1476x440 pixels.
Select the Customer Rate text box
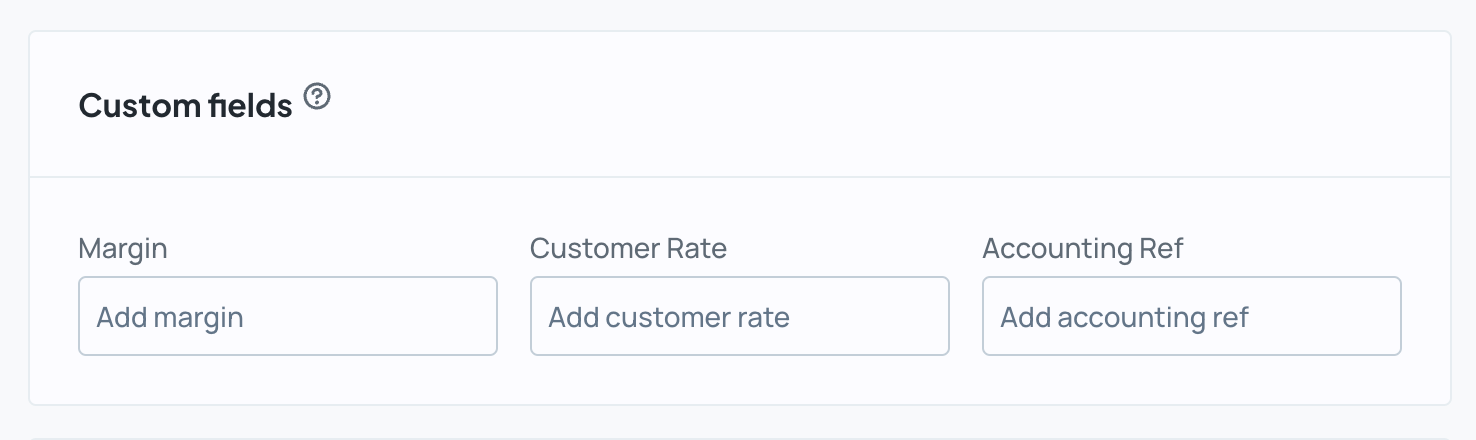(x=739, y=316)
